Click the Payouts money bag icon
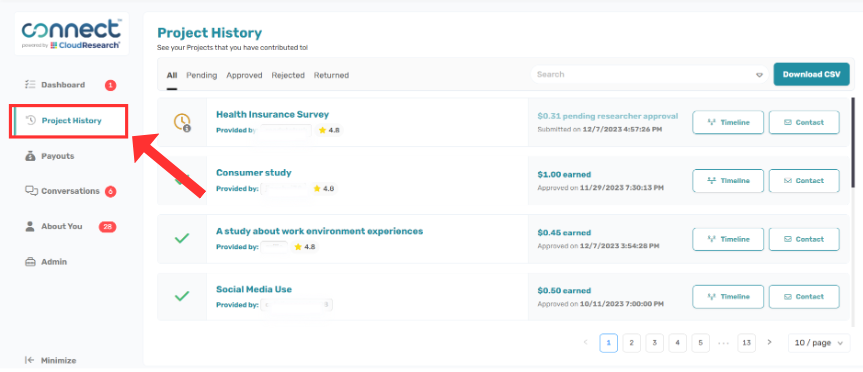Screen dimensions: 863x372 click(x=30, y=156)
